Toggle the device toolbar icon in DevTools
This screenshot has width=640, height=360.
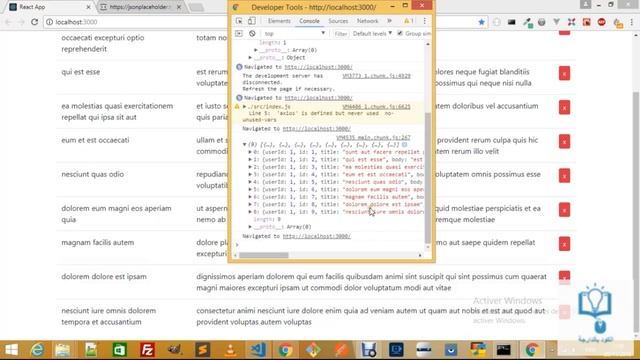(x=251, y=21)
